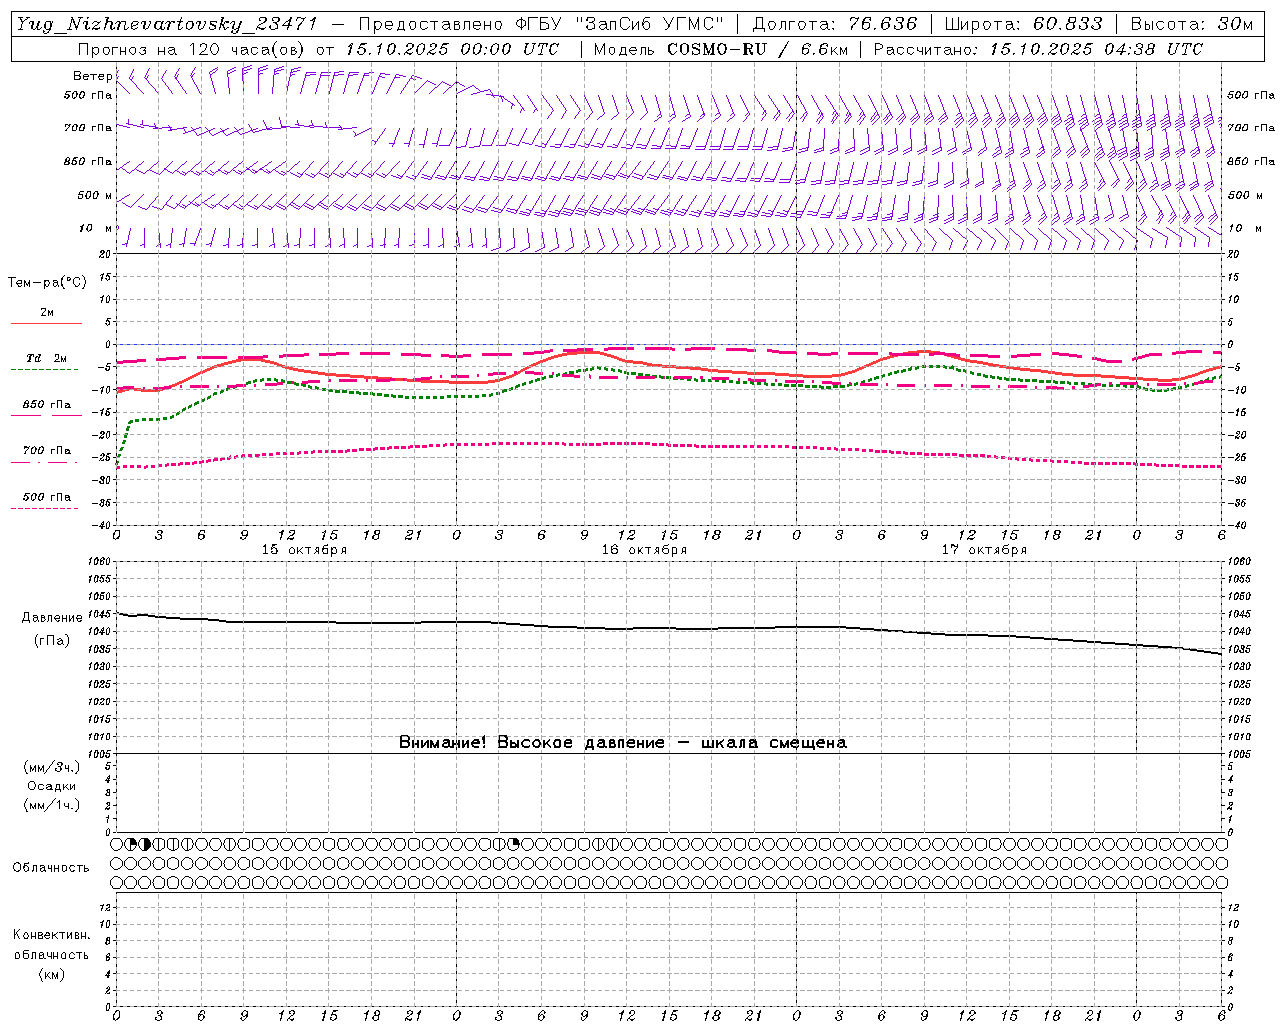Click the (мм/3ч.) precipitation unit label
The height and width of the screenshot is (1024, 1280).
click(52, 767)
